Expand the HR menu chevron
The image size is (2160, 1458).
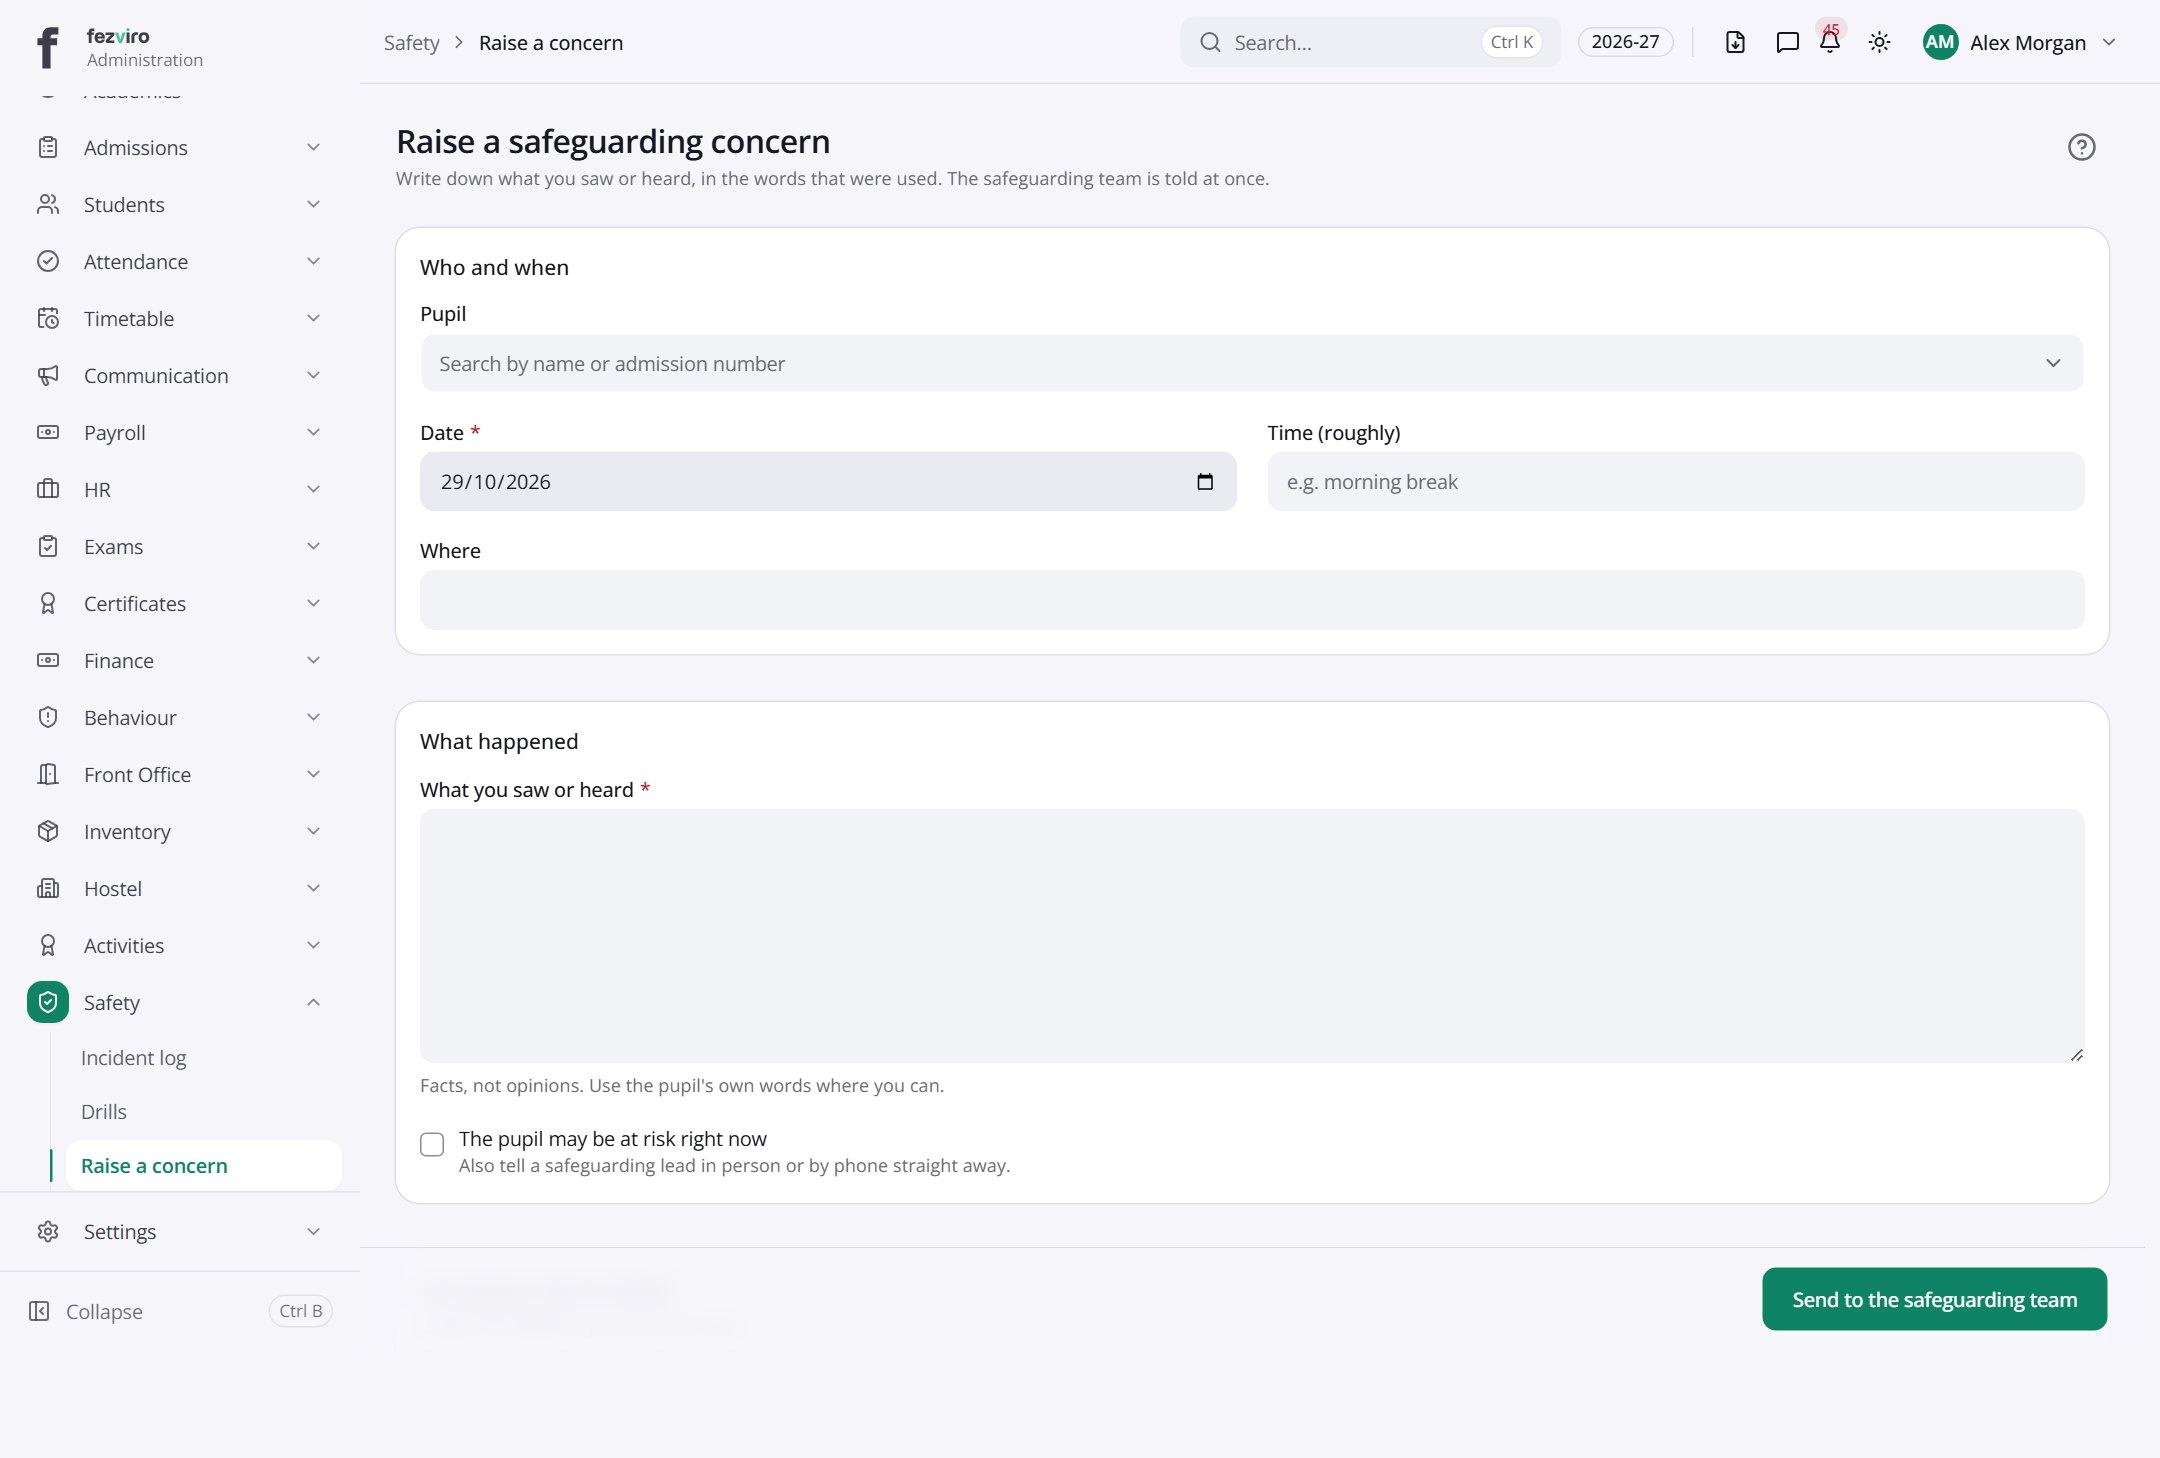point(313,489)
